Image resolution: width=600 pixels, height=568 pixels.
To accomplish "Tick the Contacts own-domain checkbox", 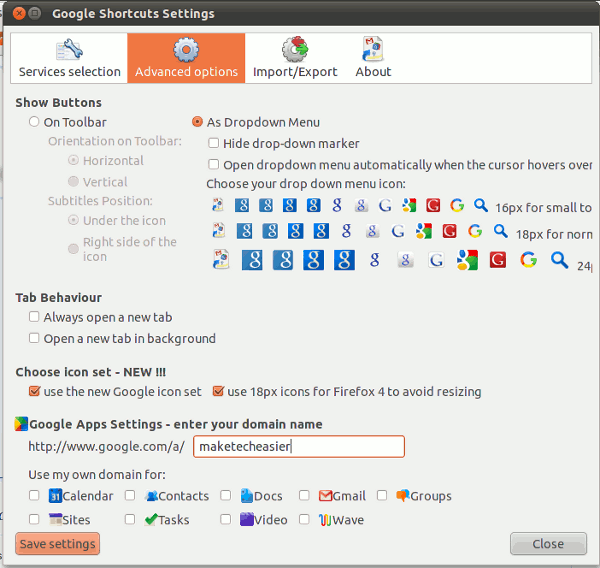I will point(130,495).
